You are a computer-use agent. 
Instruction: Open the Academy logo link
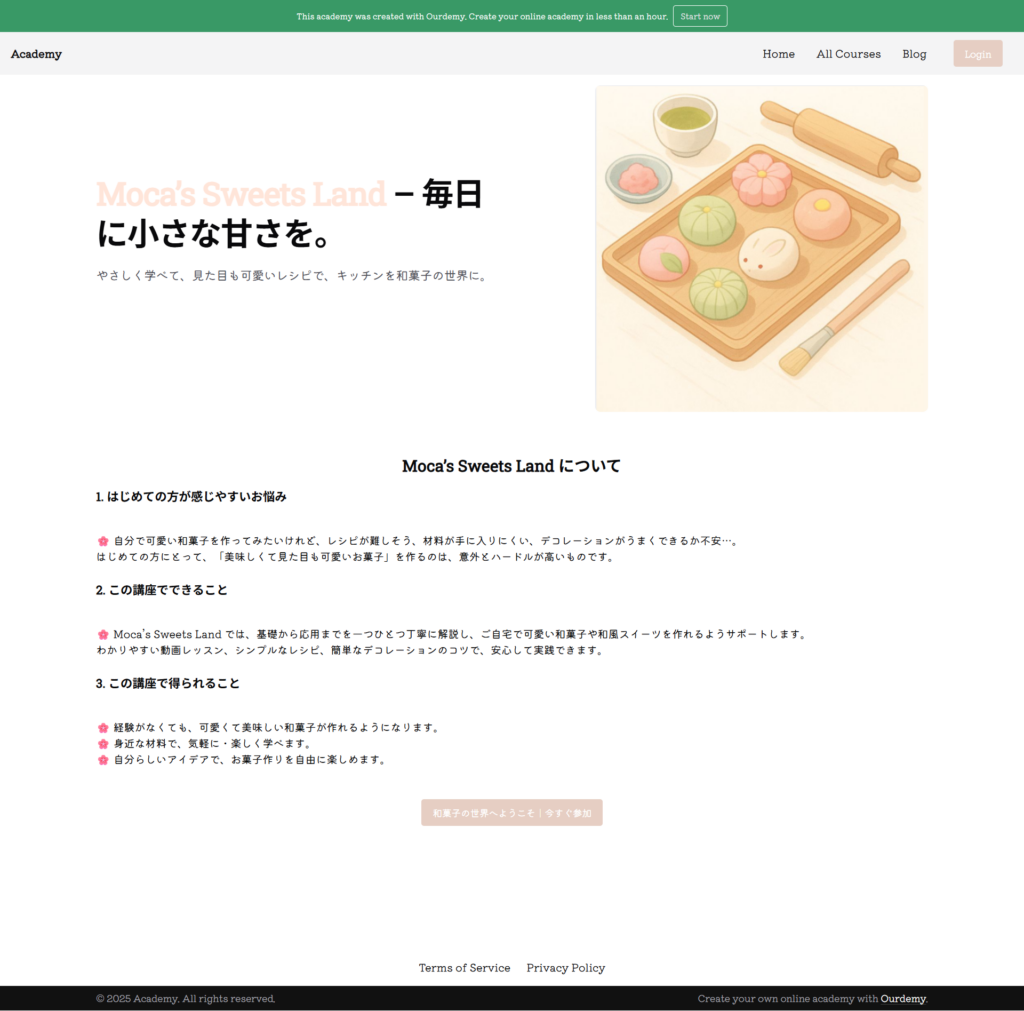click(x=36, y=54)
